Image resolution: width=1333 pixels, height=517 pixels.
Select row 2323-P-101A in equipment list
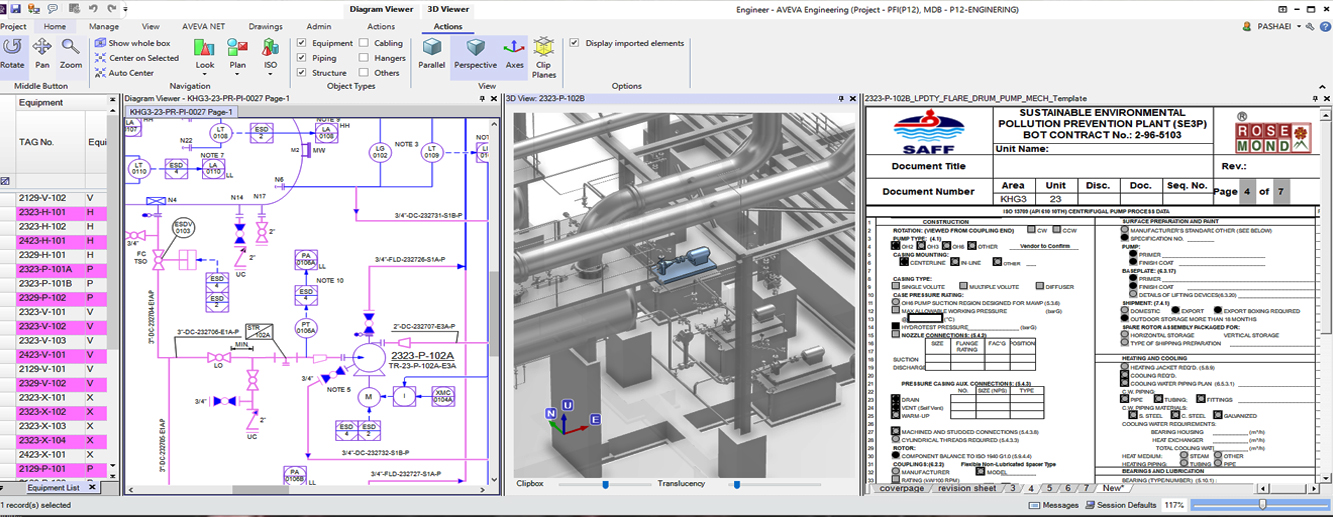45,269
